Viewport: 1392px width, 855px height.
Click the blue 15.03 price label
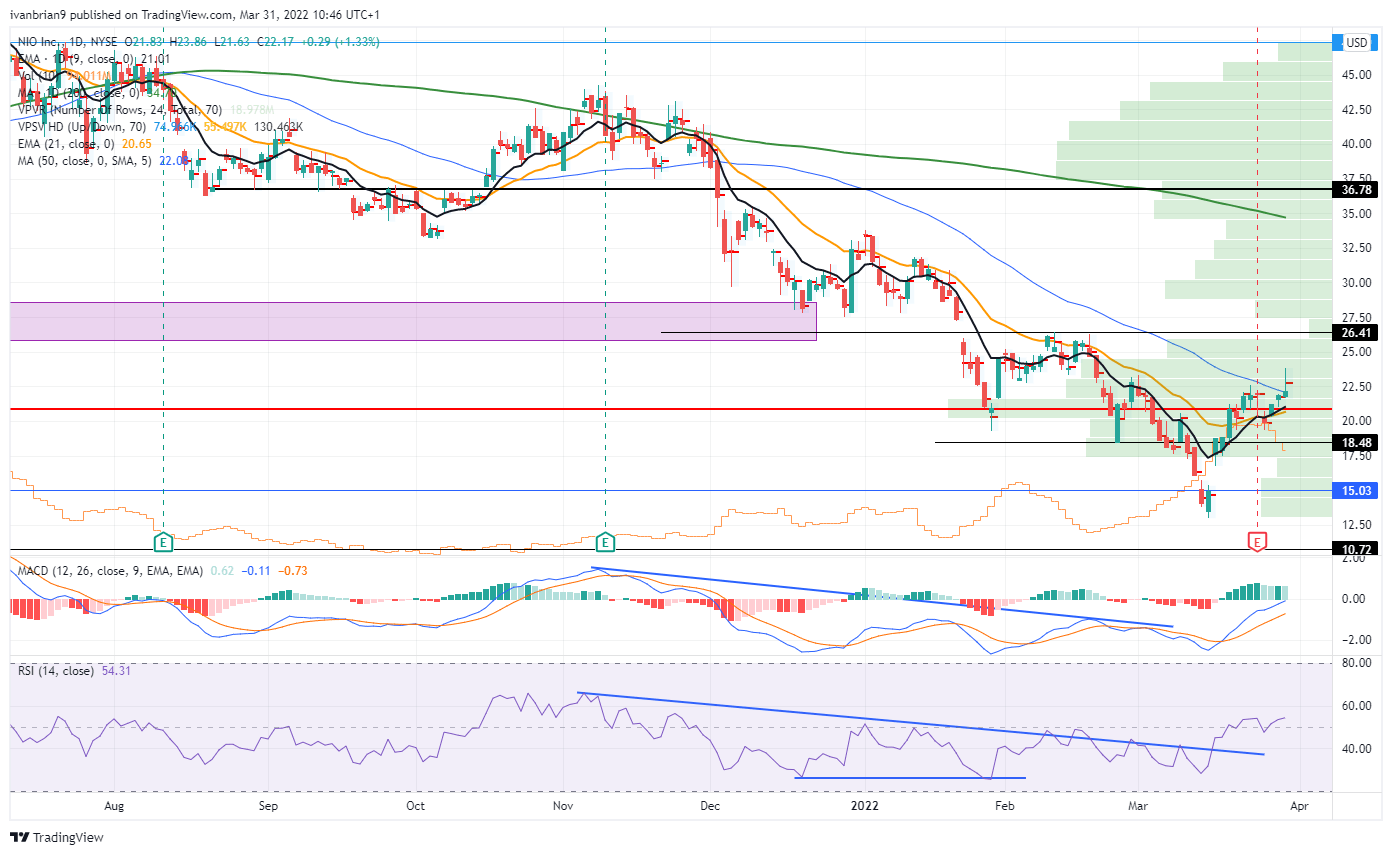tap(1356, 490)
